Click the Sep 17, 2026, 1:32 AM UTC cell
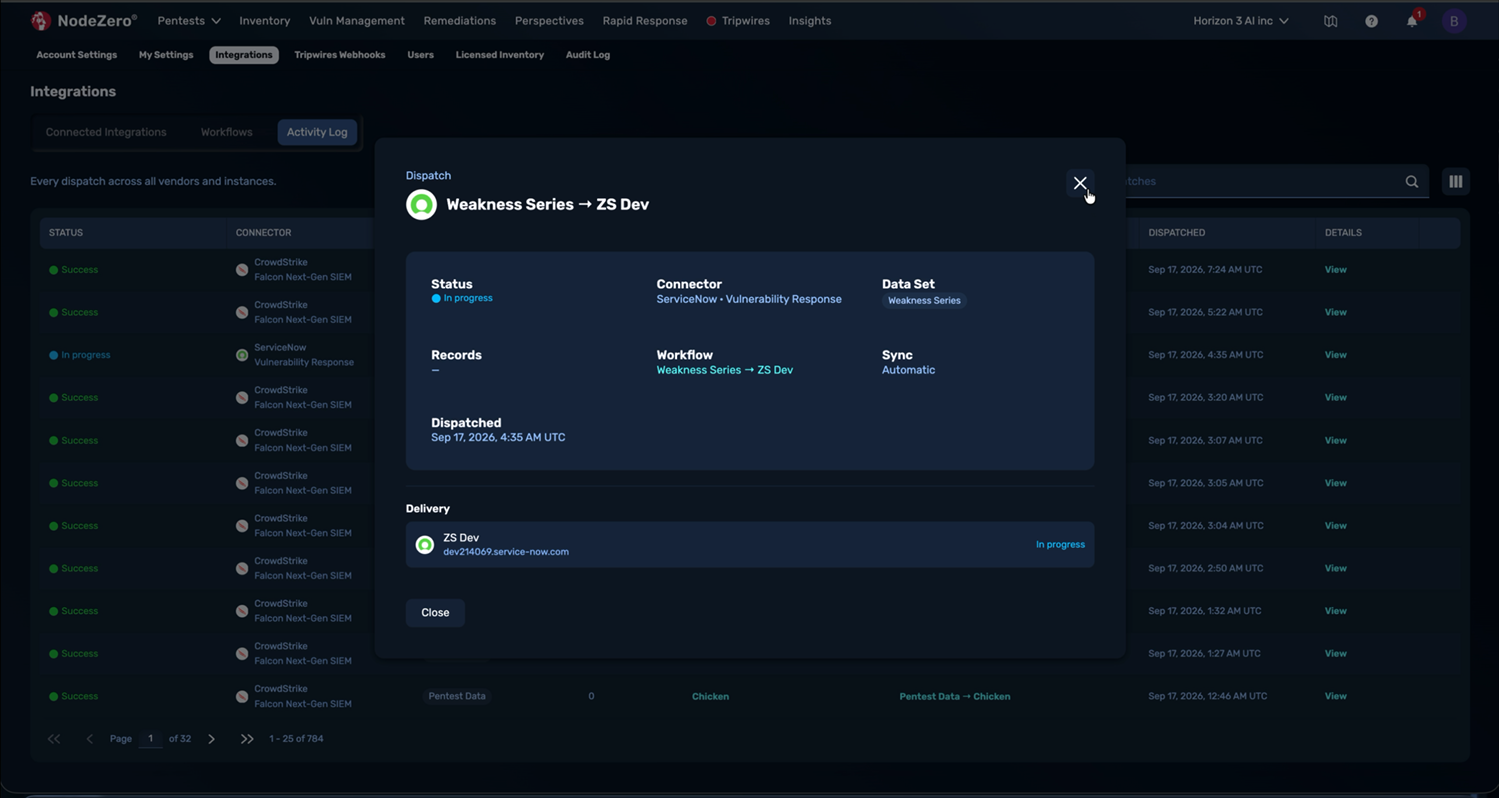The height and width of the screenshot is (798, 1499). pyautogui.click(x=1205, y=611)
